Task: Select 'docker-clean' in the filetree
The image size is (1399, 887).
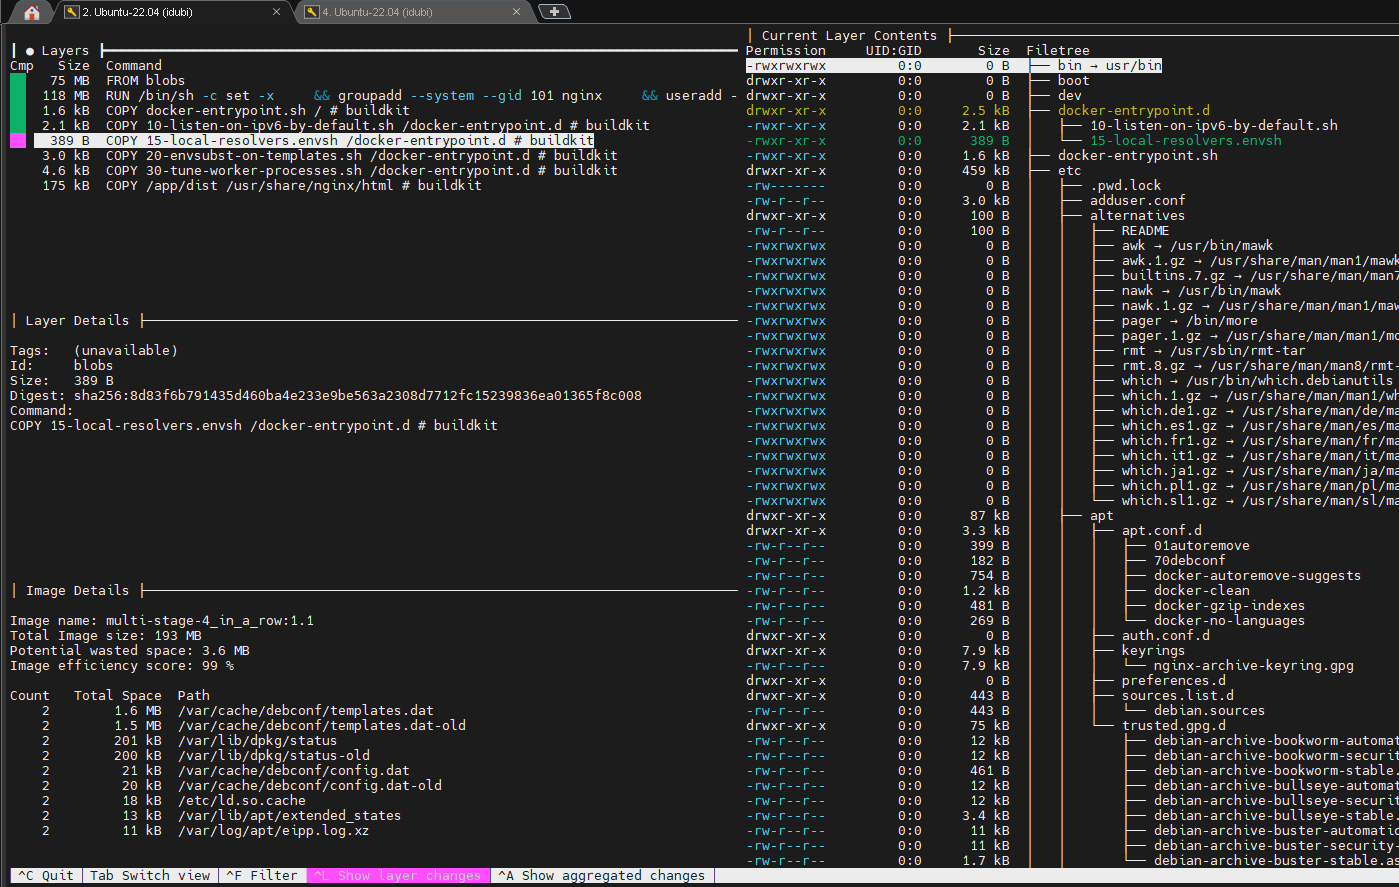Action: point(1202,590)
